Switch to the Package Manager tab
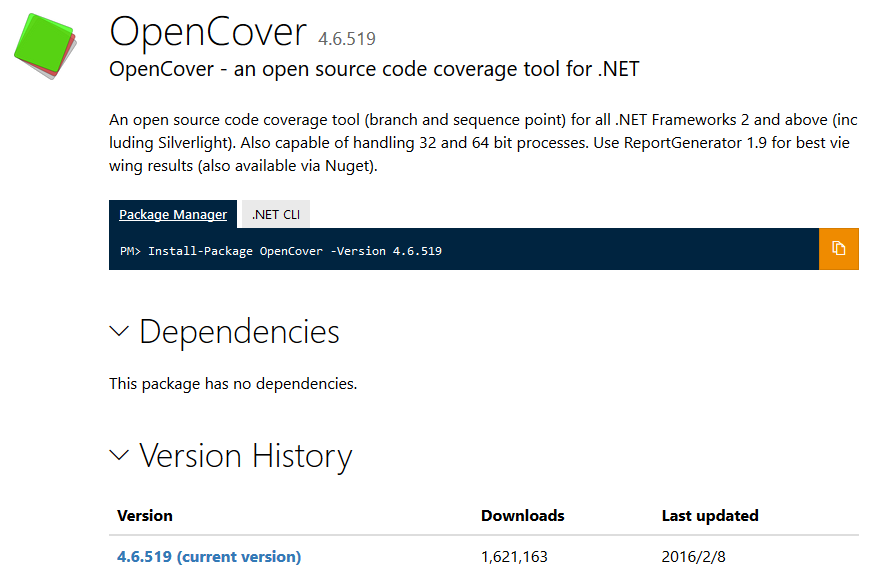883x576 pixels. point(173,214)
